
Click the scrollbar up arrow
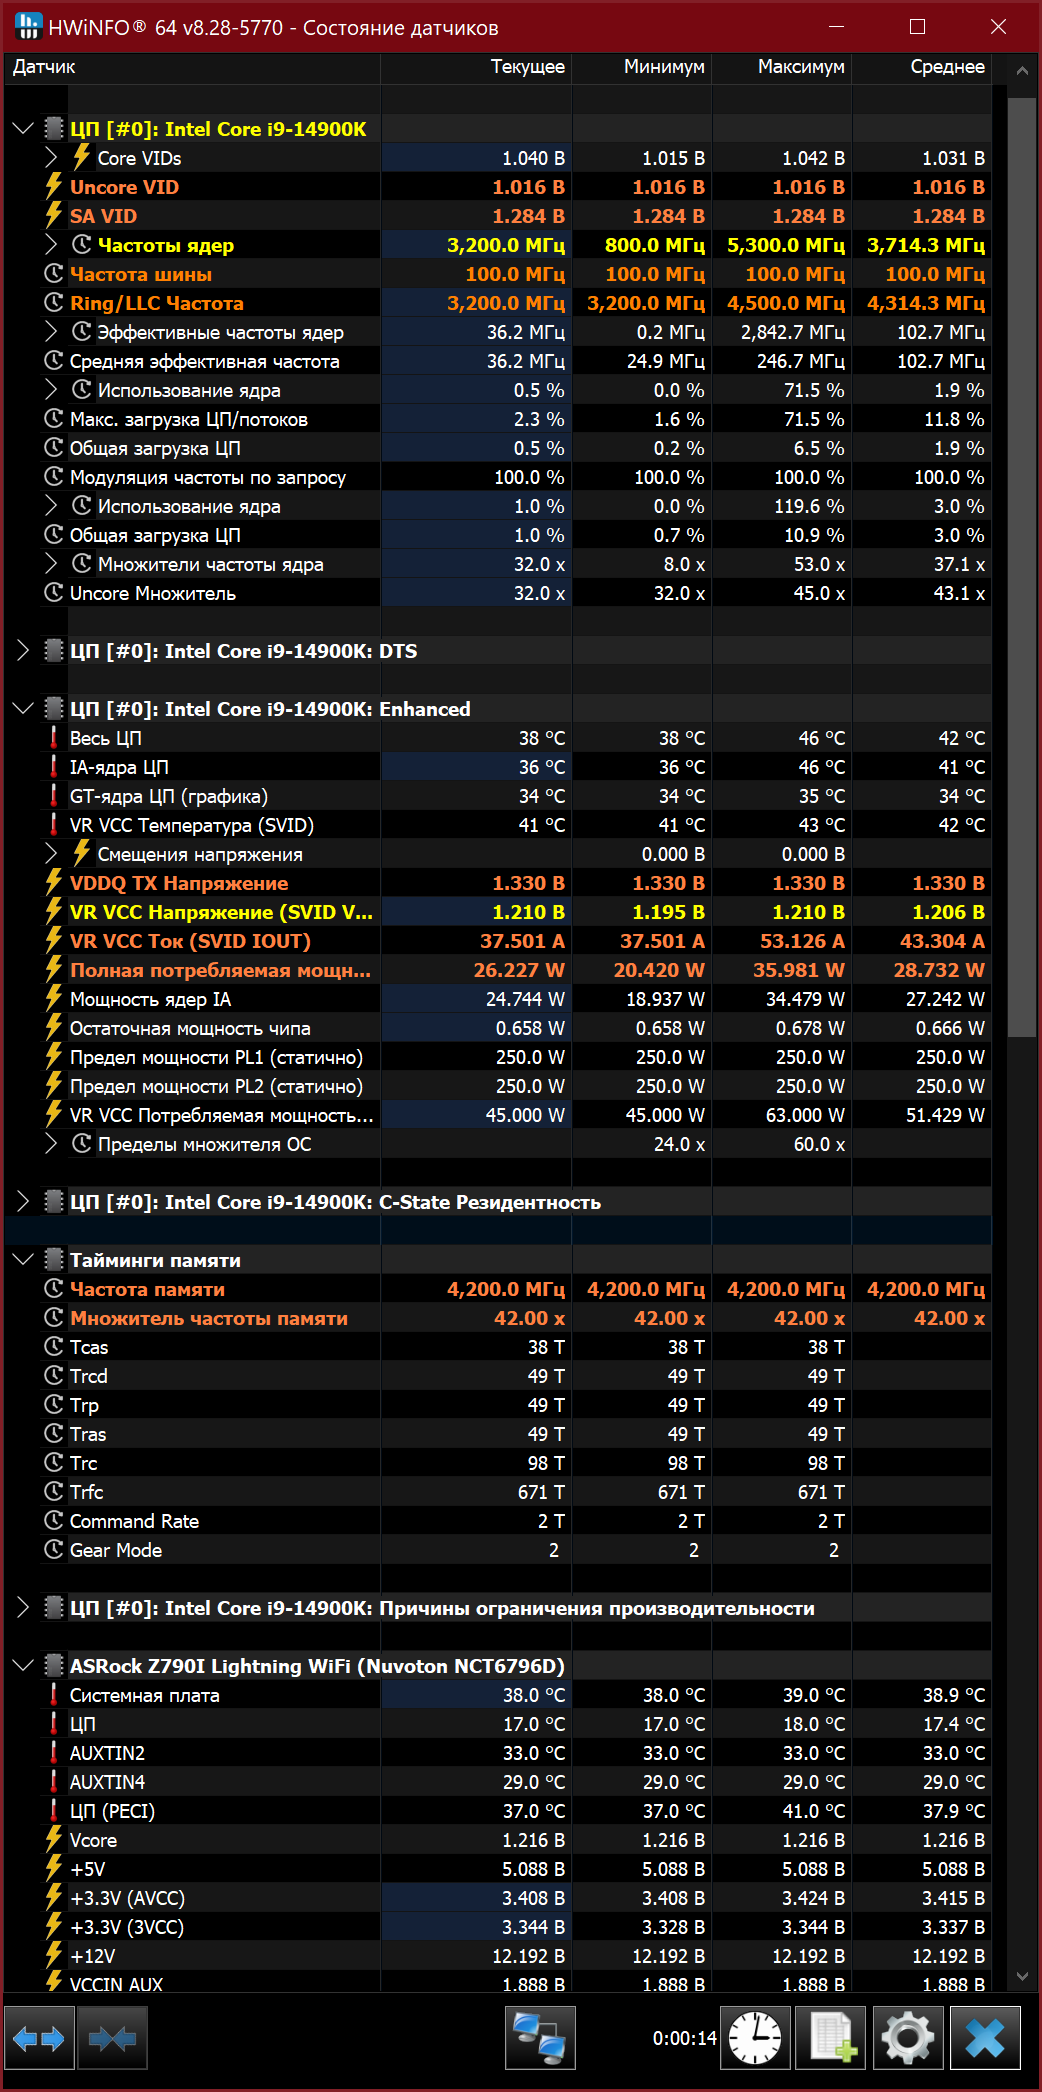(1022, 70)
